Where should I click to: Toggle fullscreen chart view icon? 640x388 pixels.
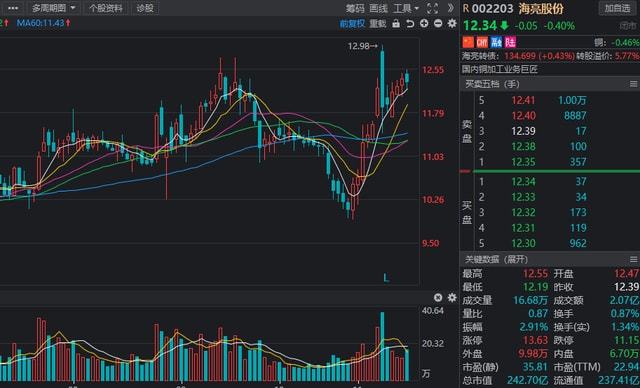pyautogui.click(x=432, y=8)
